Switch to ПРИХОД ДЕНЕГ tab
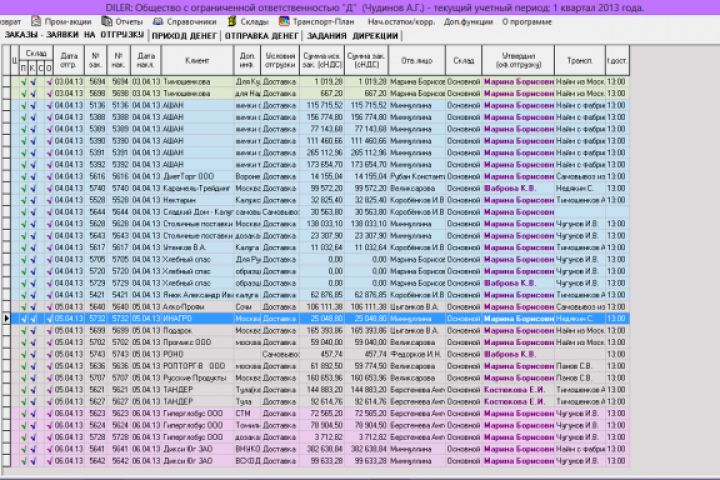Screen dimensions: 720x480 184,36
